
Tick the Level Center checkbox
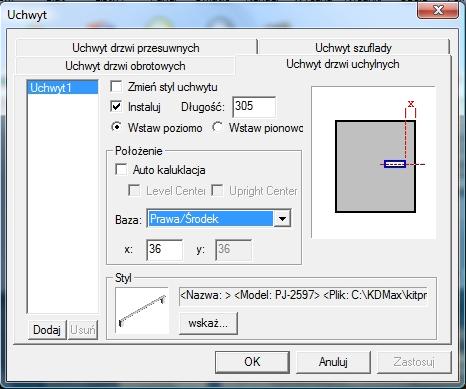[134, 191]
